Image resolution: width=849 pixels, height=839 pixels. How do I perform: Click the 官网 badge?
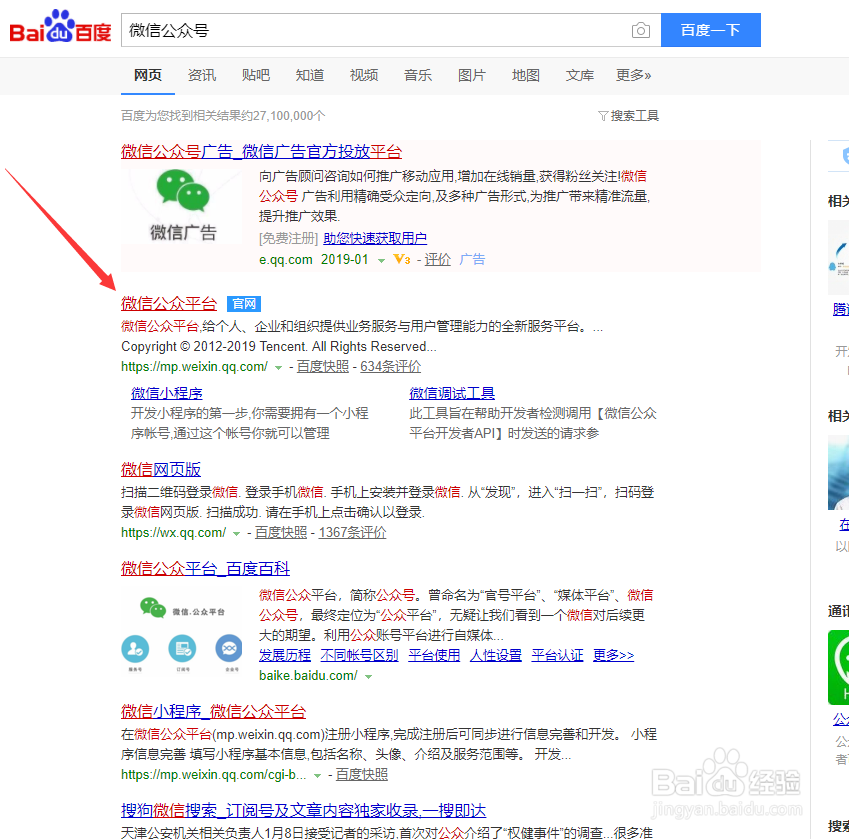click(x=244, y=304)
